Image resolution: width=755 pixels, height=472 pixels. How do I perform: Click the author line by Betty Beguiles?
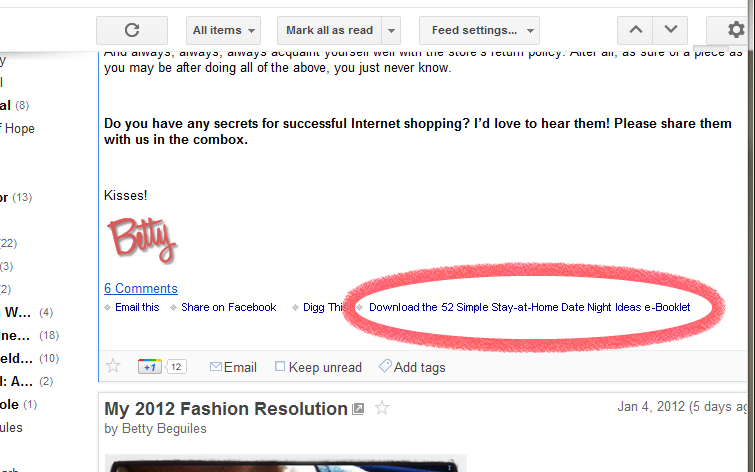tap(155, 429)
